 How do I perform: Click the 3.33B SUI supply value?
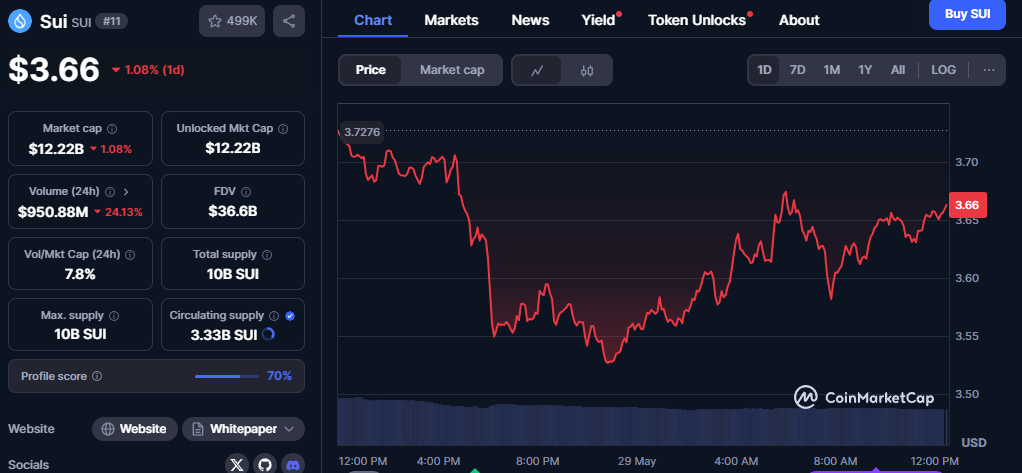tap(224, 336)
